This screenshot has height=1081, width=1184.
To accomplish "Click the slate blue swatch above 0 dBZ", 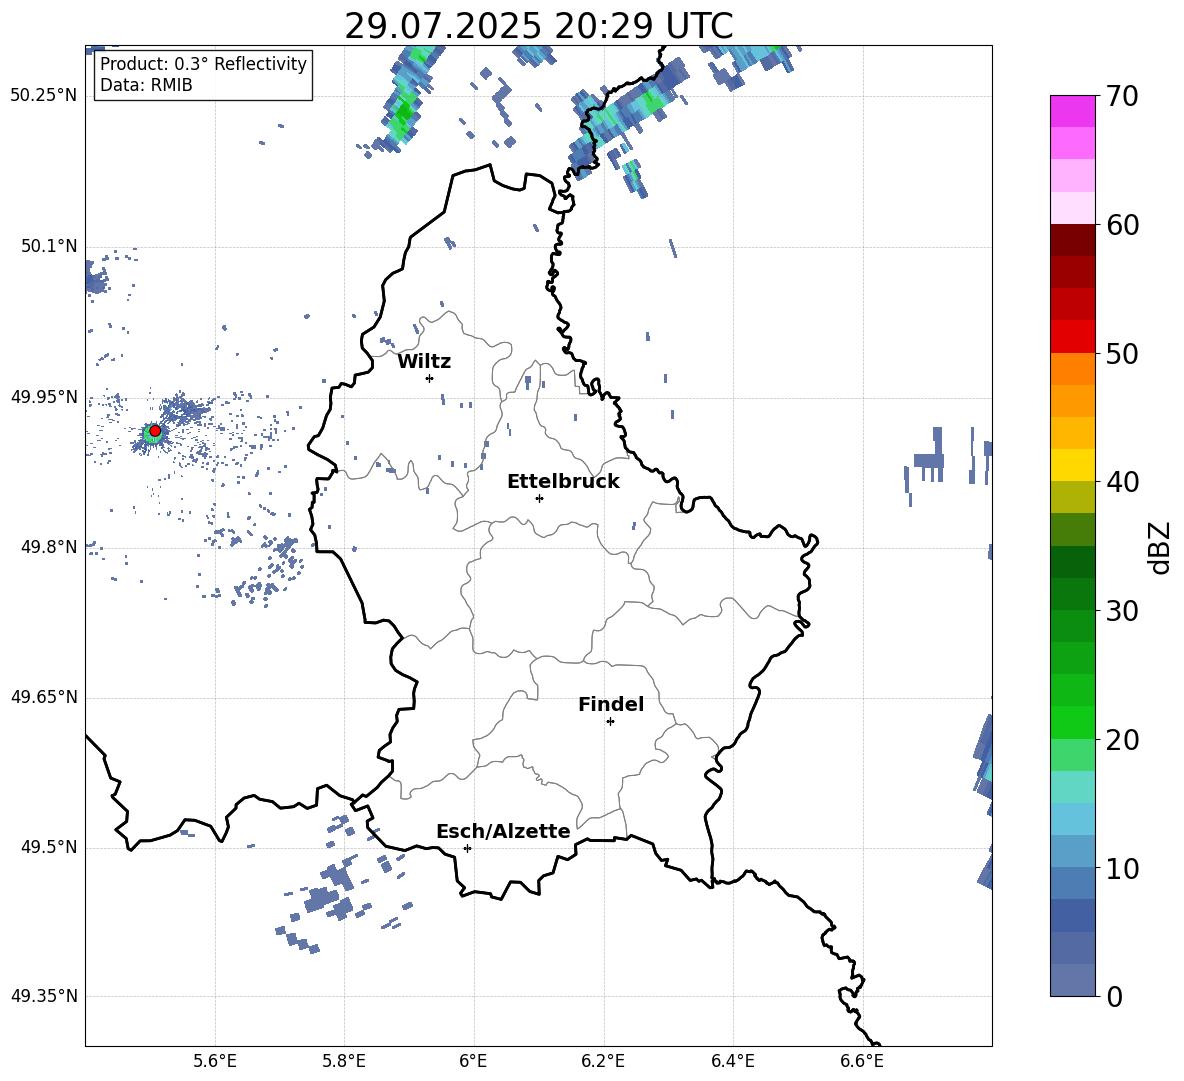I will click(1072, 980).
